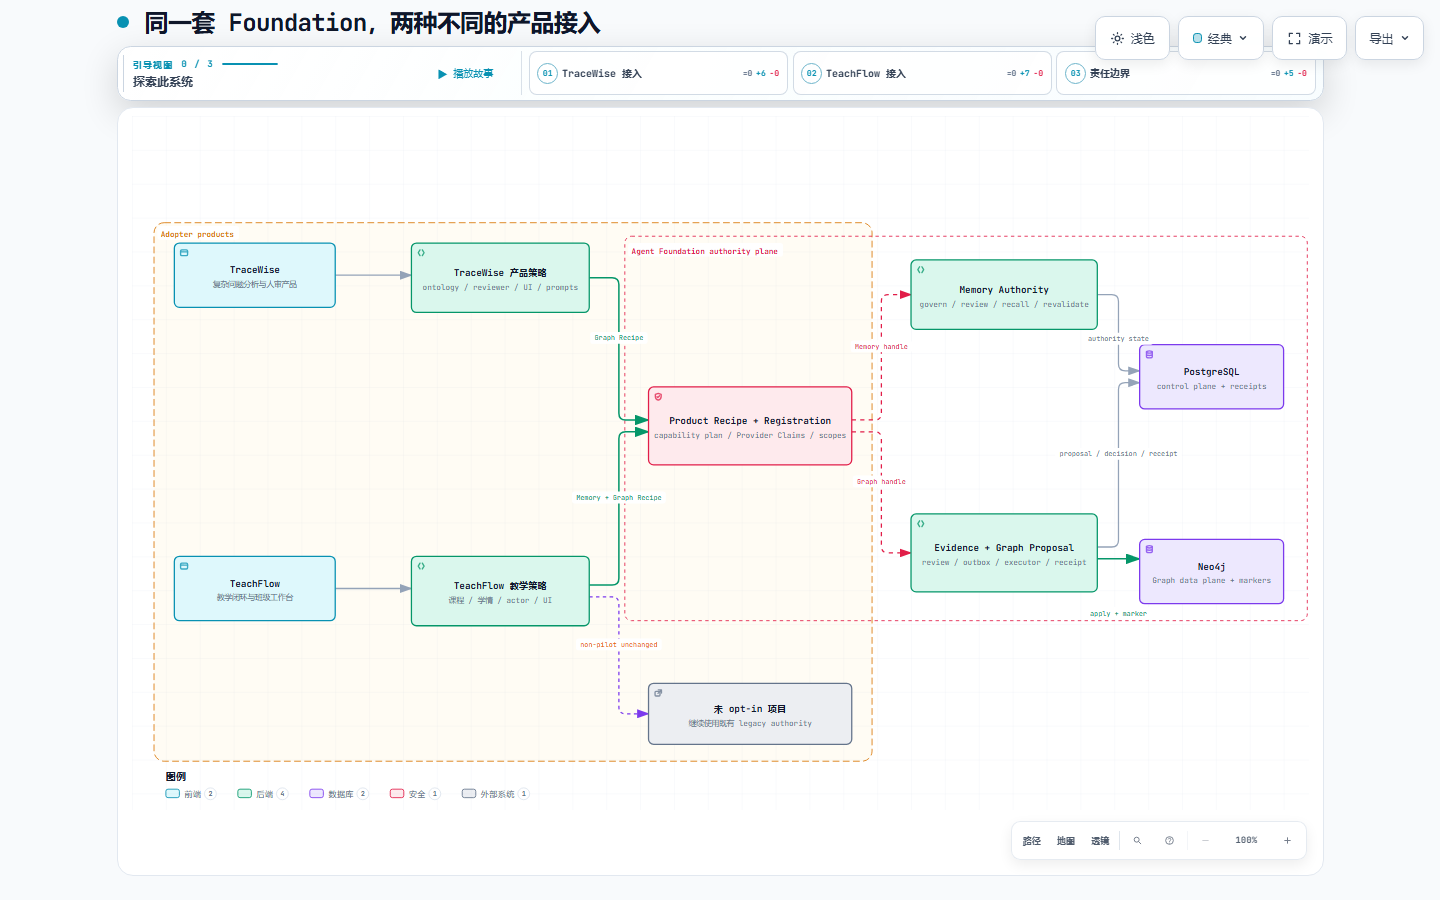Toggle the 外部系统 legend filter
This screenshot has width=1440, height=900.
pyautogui.click(x=495, y=794)
